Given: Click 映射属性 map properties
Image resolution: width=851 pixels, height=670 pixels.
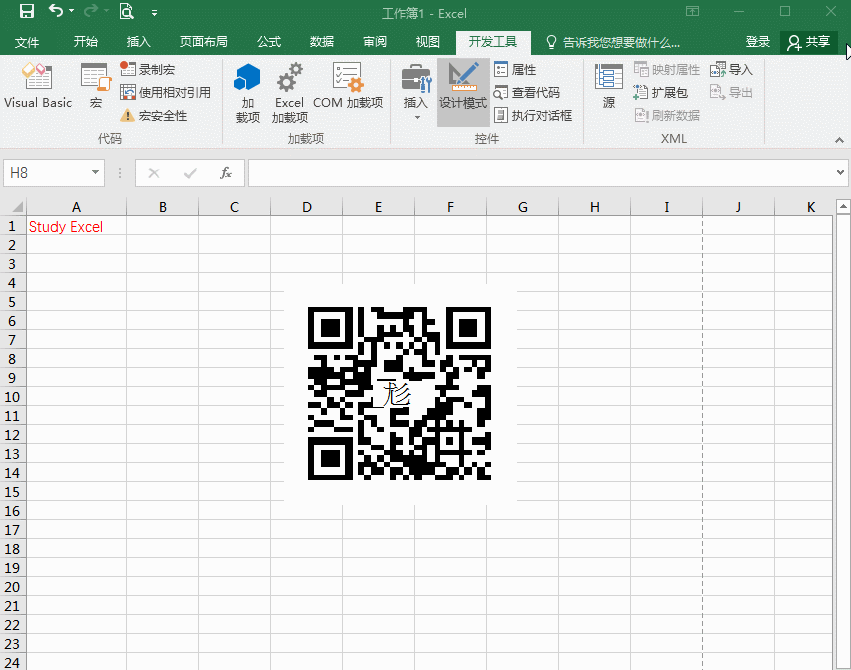Looking at the screenshot, I should 666,69.
